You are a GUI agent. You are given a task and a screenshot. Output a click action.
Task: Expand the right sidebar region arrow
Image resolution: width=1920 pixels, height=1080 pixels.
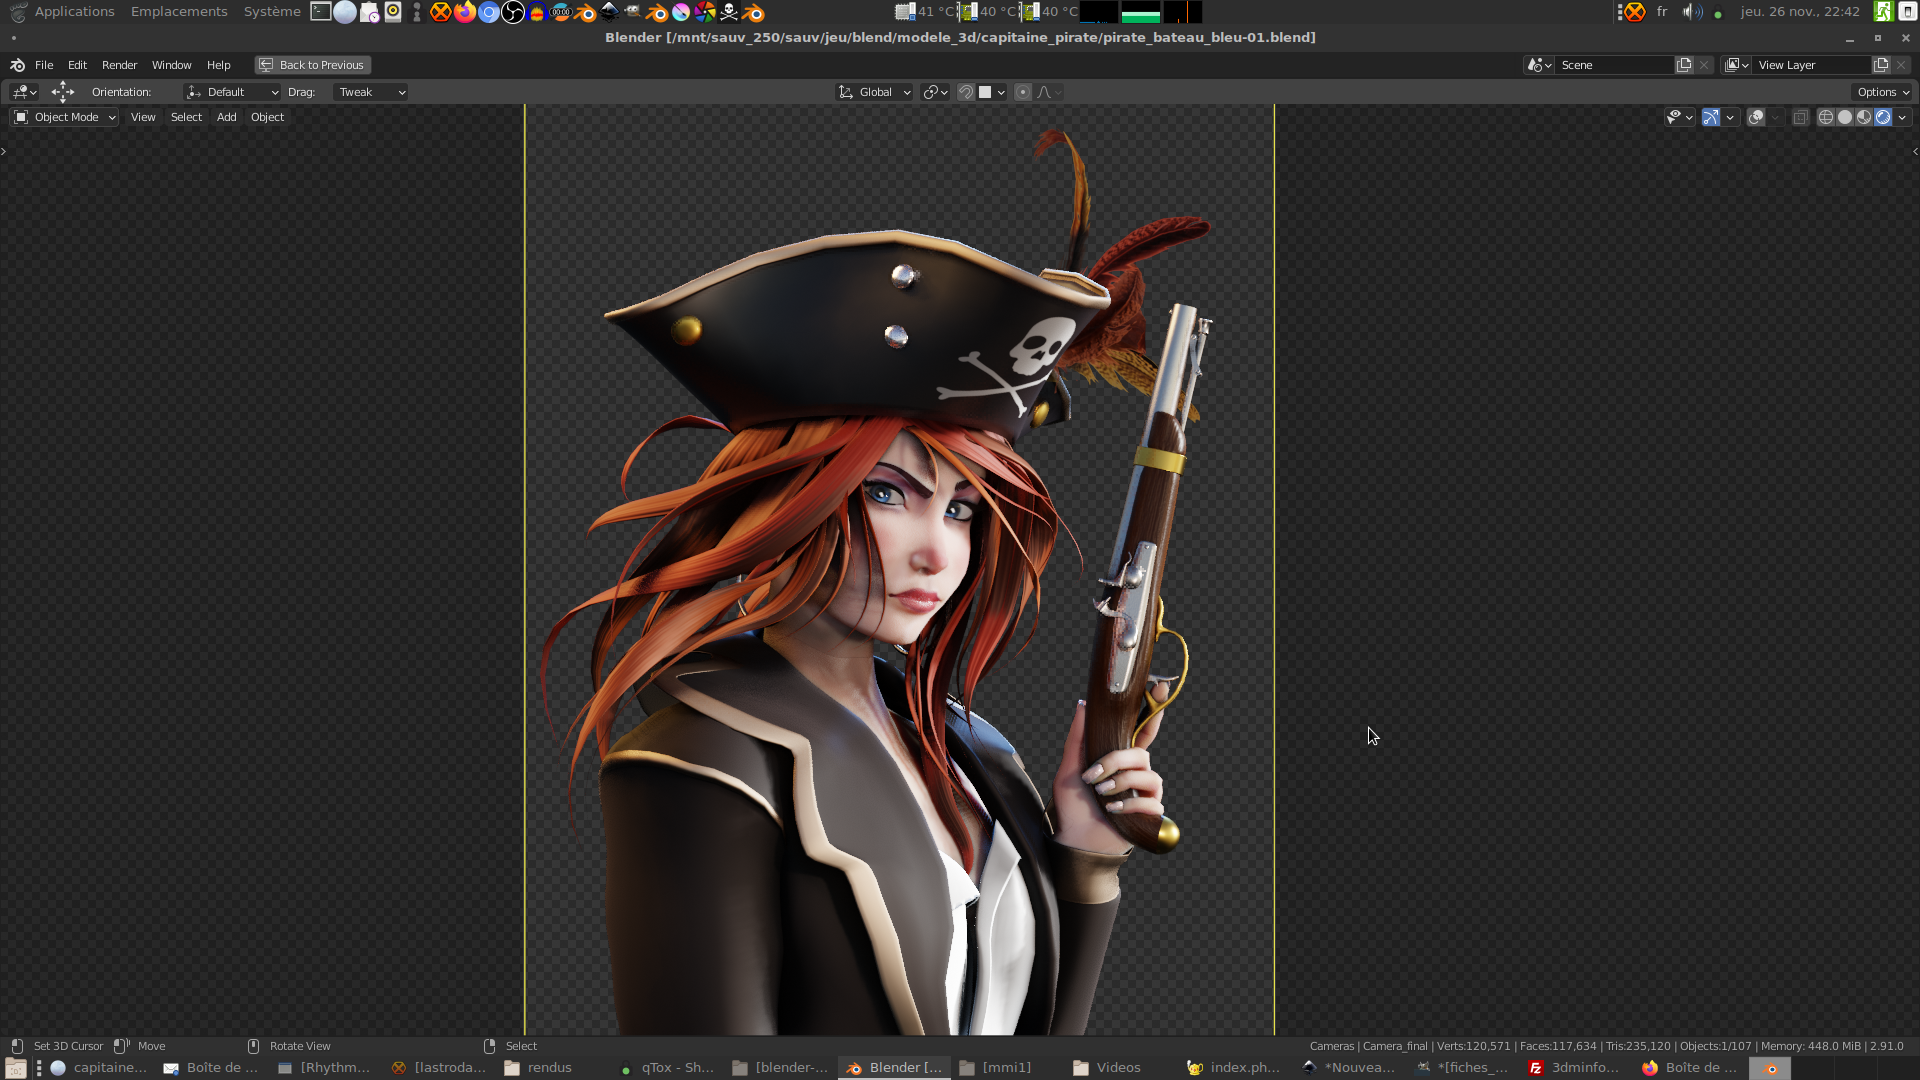point(1915,151)
